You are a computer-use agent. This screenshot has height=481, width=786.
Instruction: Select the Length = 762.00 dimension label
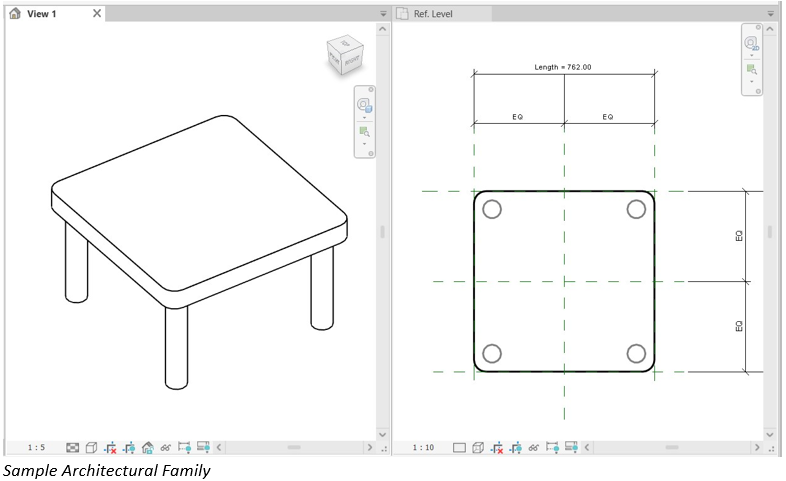coord(563,67)
